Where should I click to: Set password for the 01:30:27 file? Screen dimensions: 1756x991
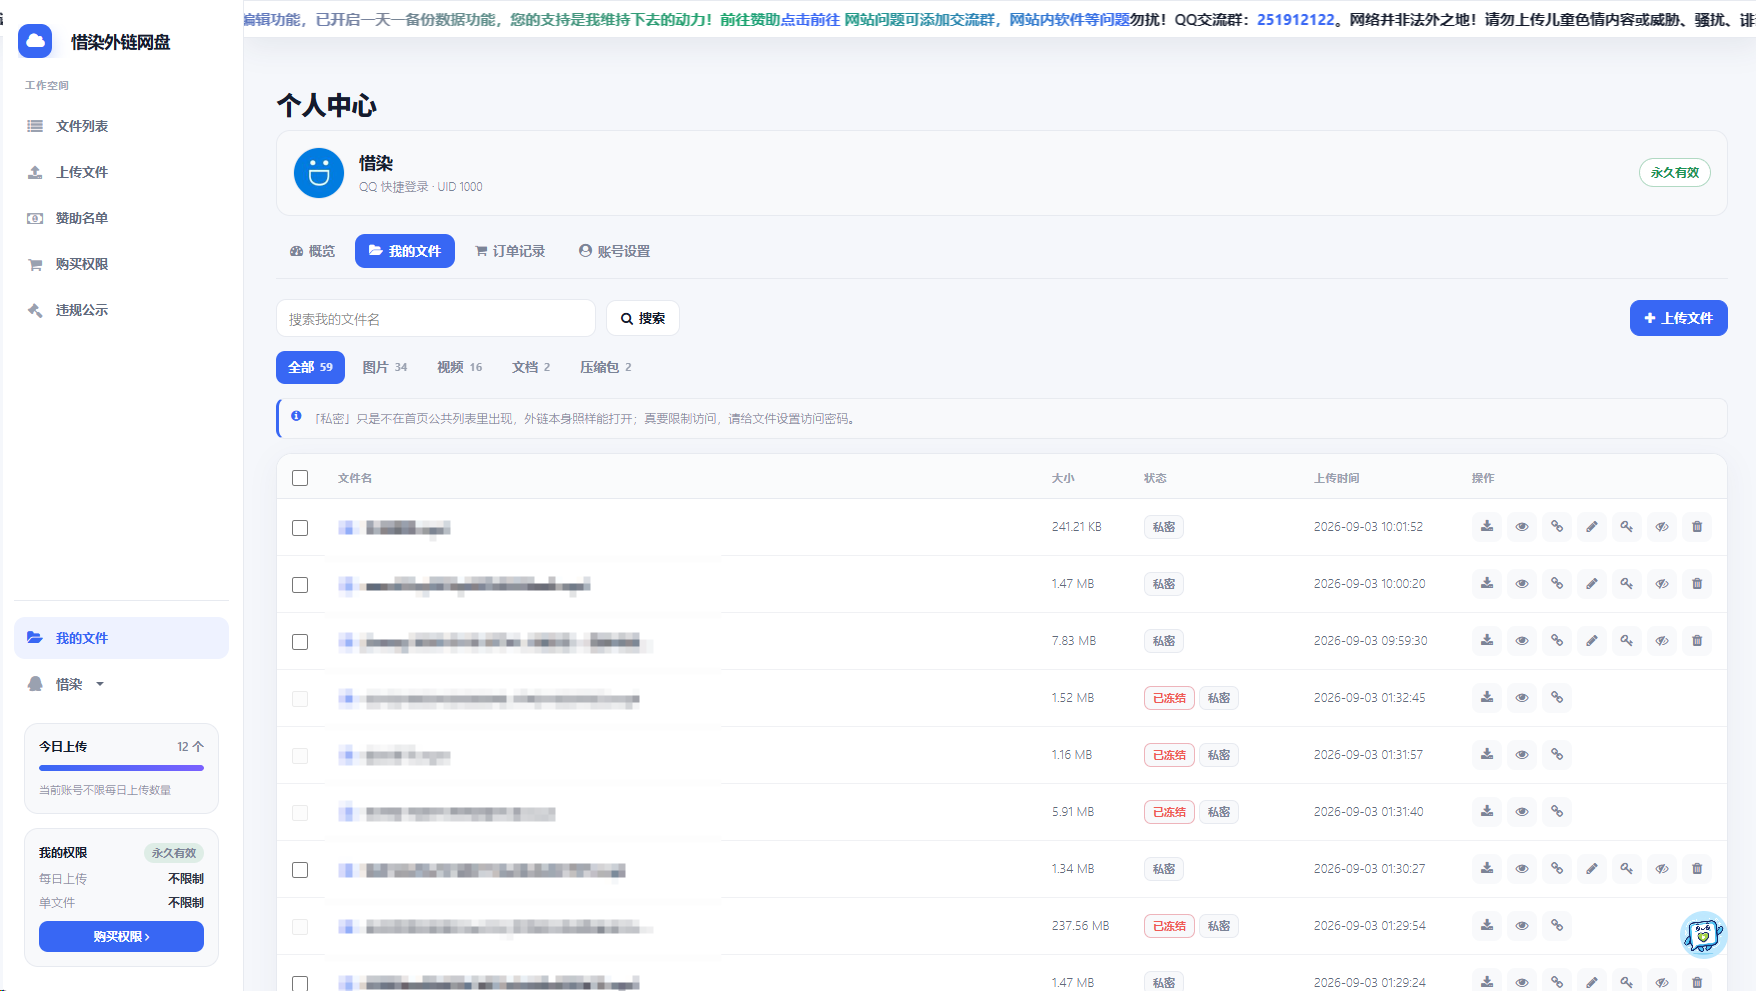click(x=1627, y=869)
